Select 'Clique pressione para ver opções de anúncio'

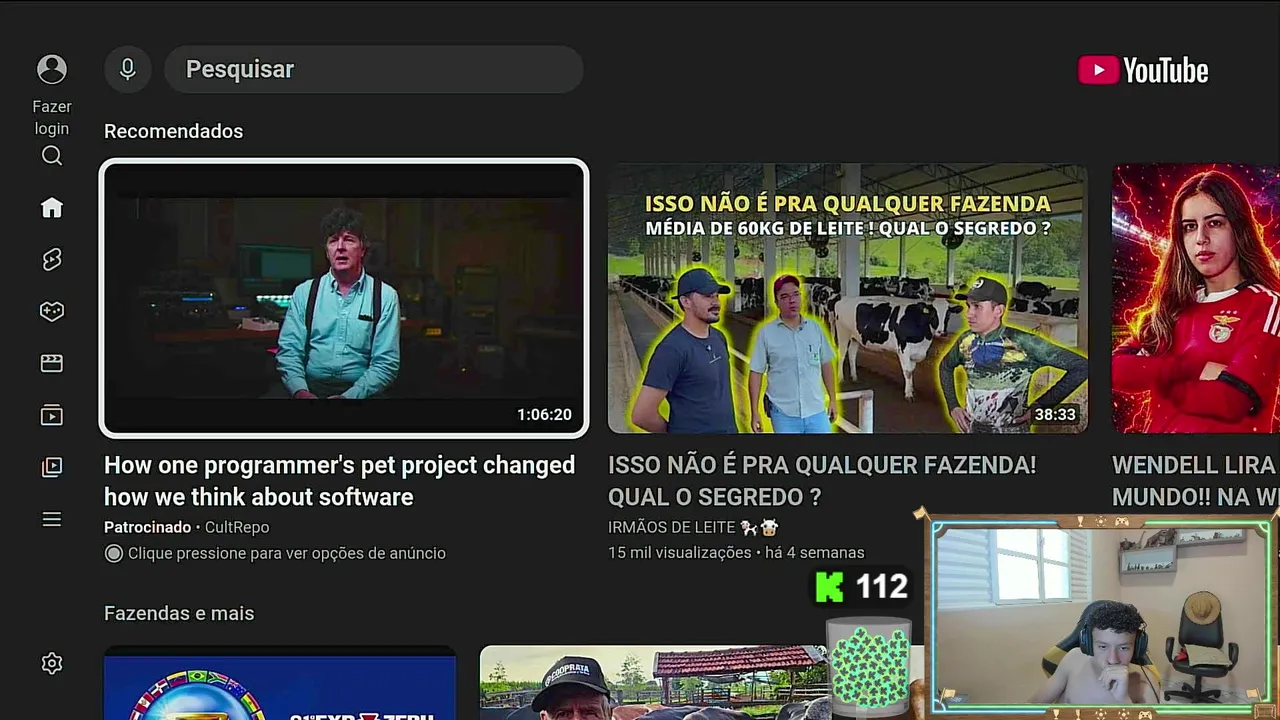(x=275, y=553)
